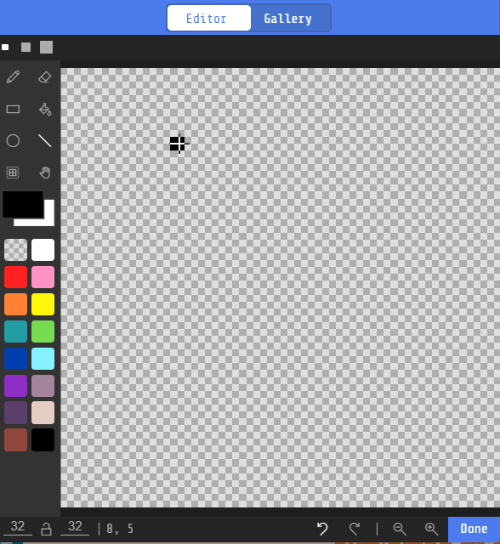Undo the last action
This screenshot has height=544, width=500.
(322, 529)
